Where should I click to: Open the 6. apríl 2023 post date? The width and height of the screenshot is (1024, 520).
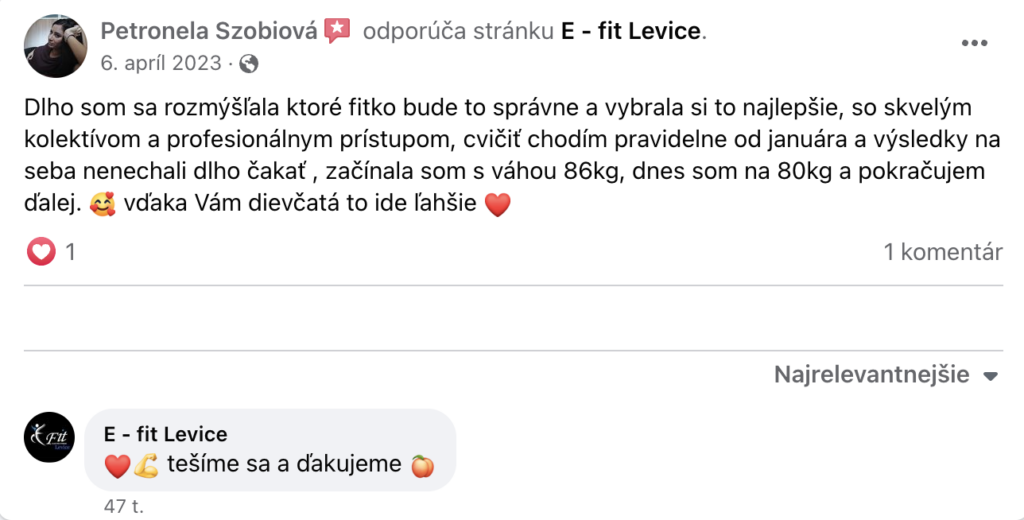pos(162,63)
